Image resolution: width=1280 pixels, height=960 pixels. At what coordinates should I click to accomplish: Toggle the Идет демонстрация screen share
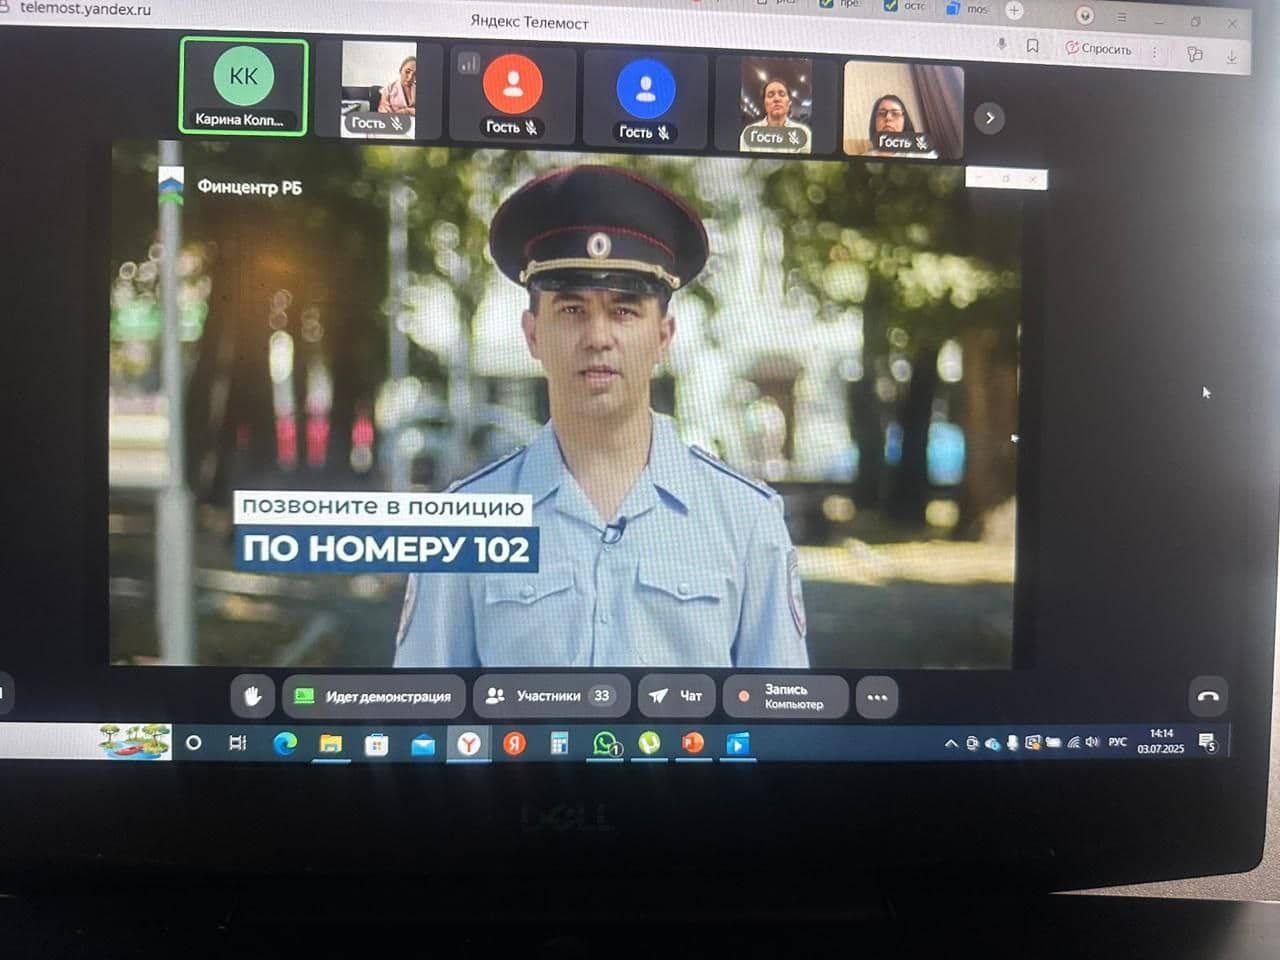tap(374, 696)
